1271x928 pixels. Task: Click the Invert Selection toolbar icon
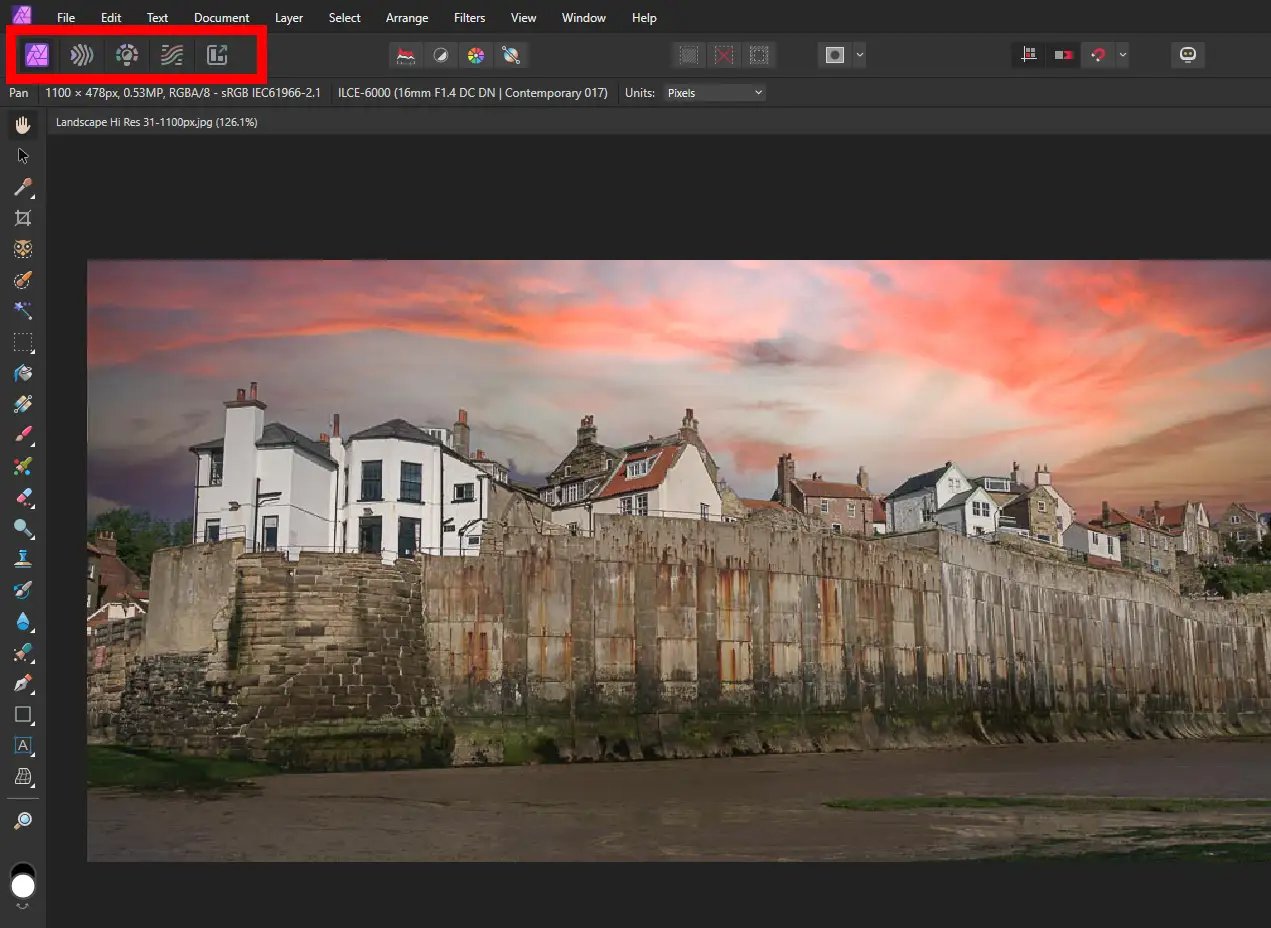759,55
